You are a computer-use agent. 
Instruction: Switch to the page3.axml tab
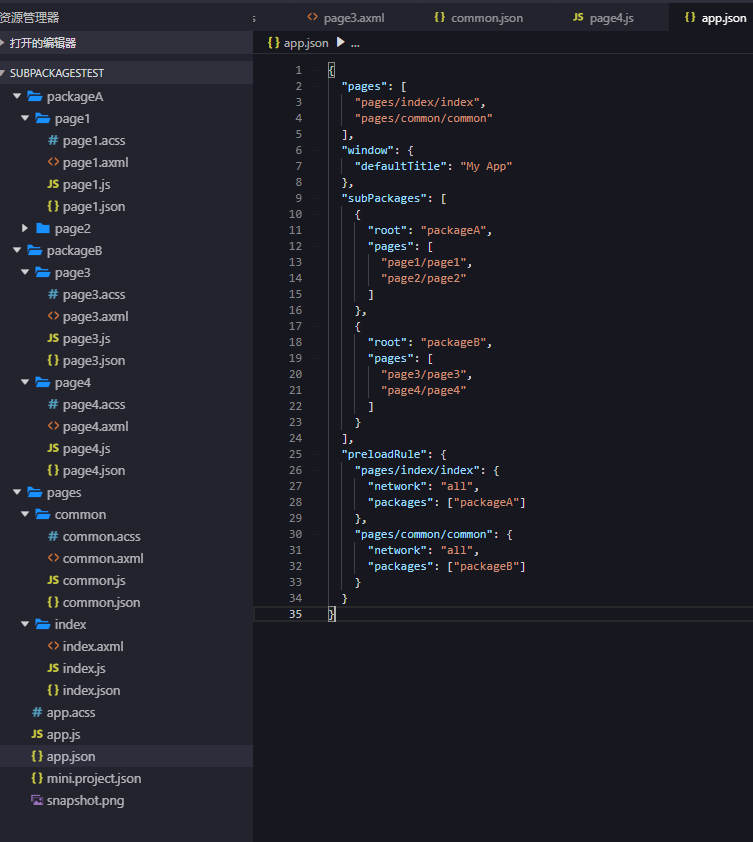(x=346, y=18)
